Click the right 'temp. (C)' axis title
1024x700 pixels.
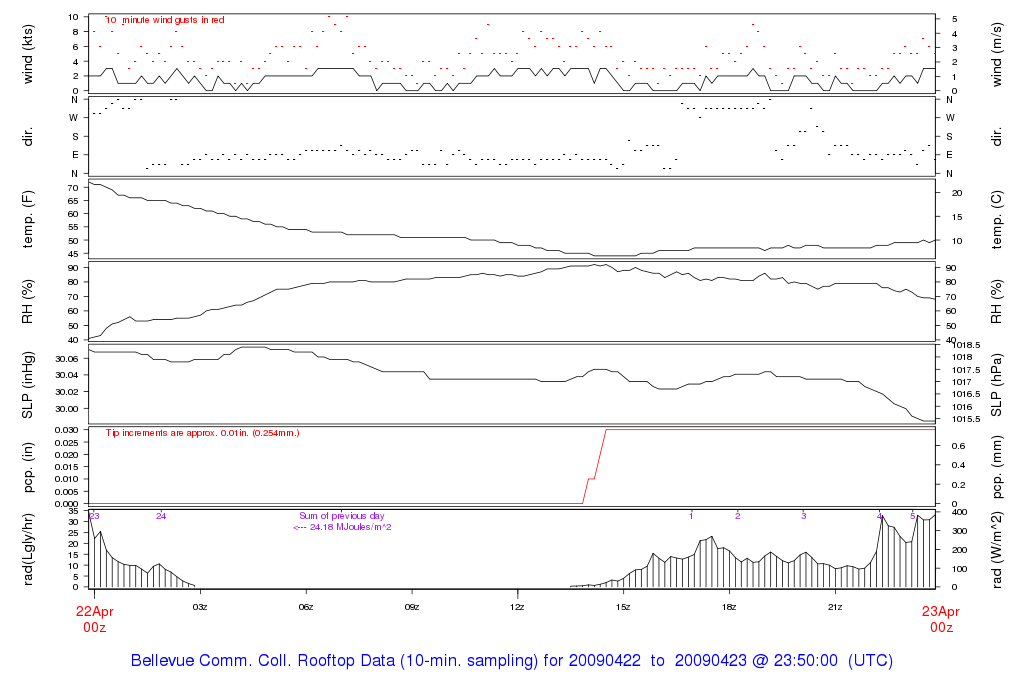coord(996,219)
